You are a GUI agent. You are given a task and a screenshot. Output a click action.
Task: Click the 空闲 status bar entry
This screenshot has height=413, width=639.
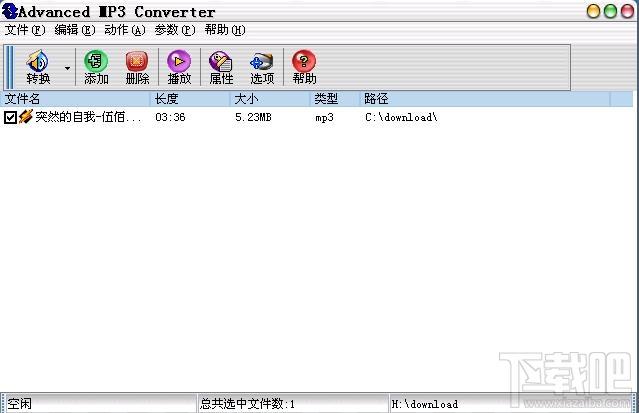(19, 404)
